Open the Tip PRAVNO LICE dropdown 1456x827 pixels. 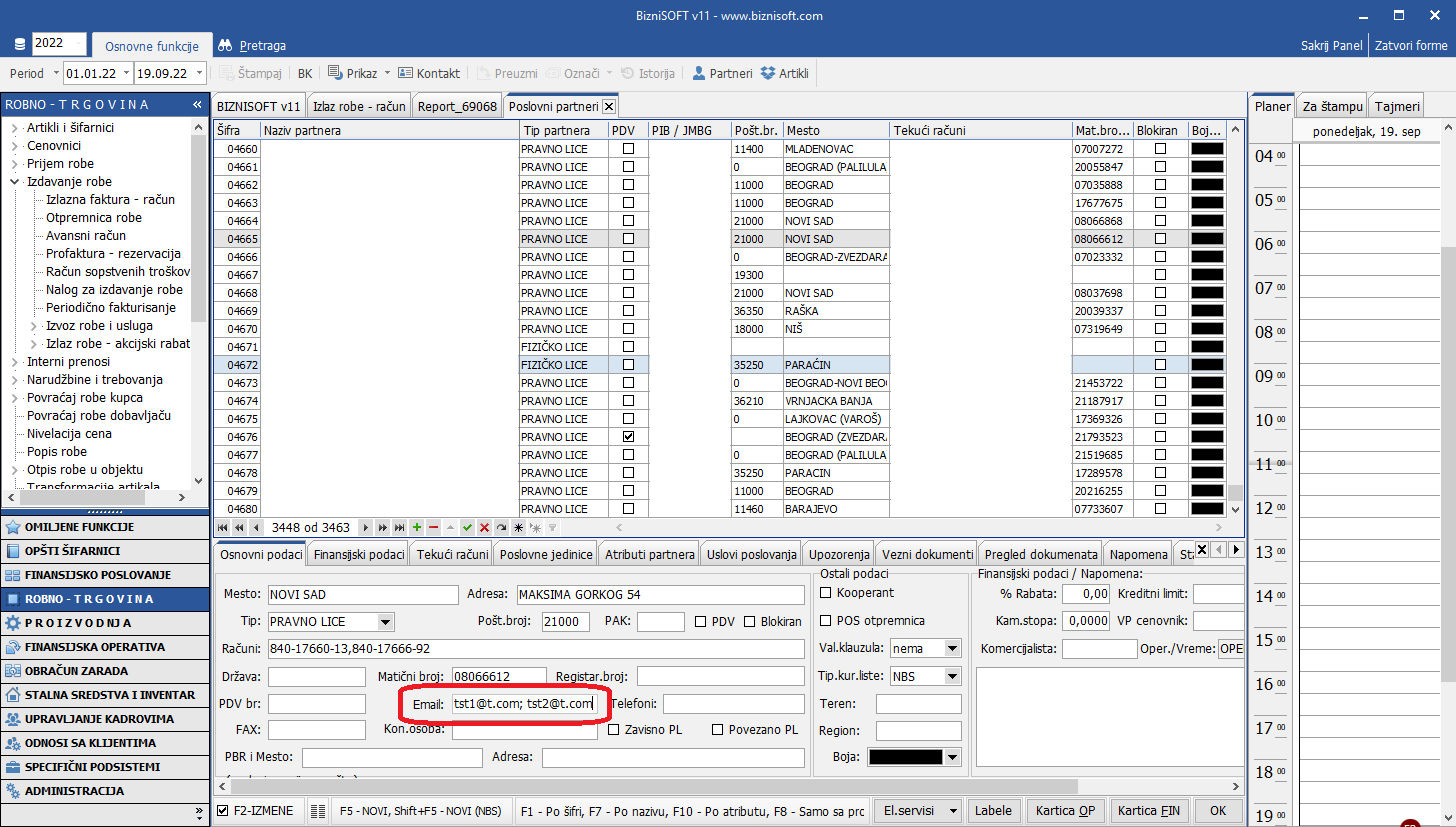click(x=386, y=622)
